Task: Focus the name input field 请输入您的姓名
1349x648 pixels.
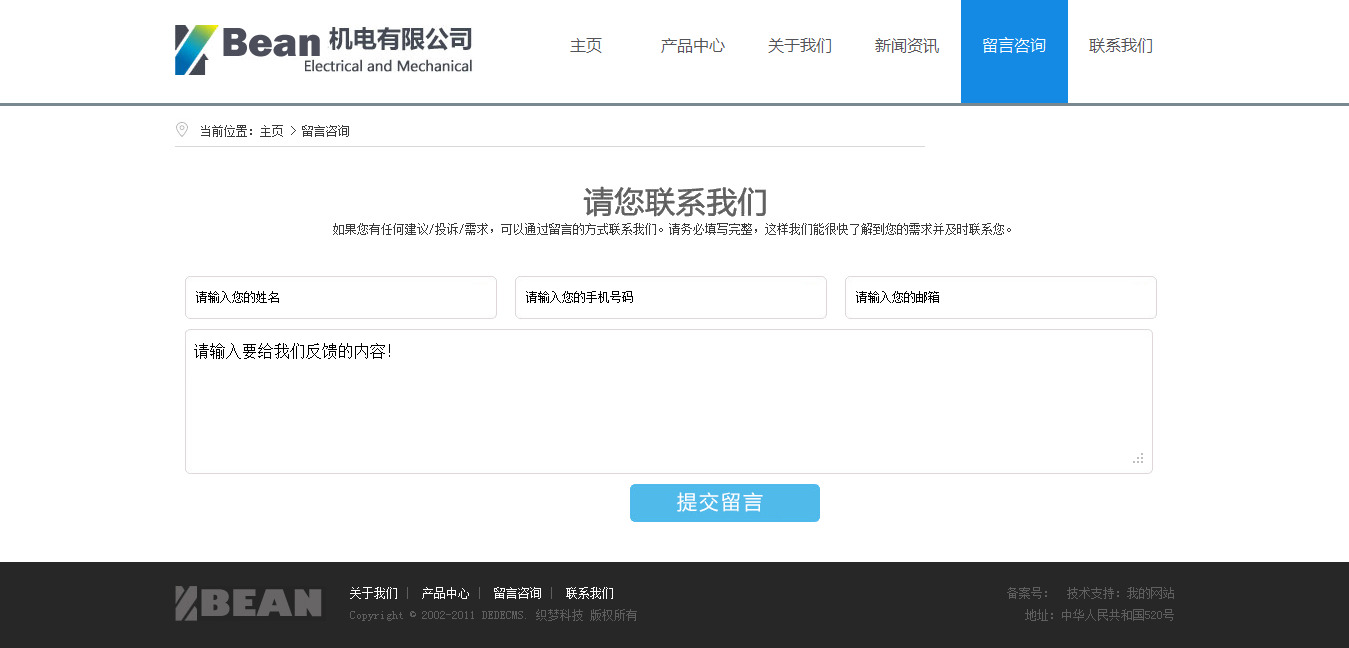Action: click(x=340, y=298)
